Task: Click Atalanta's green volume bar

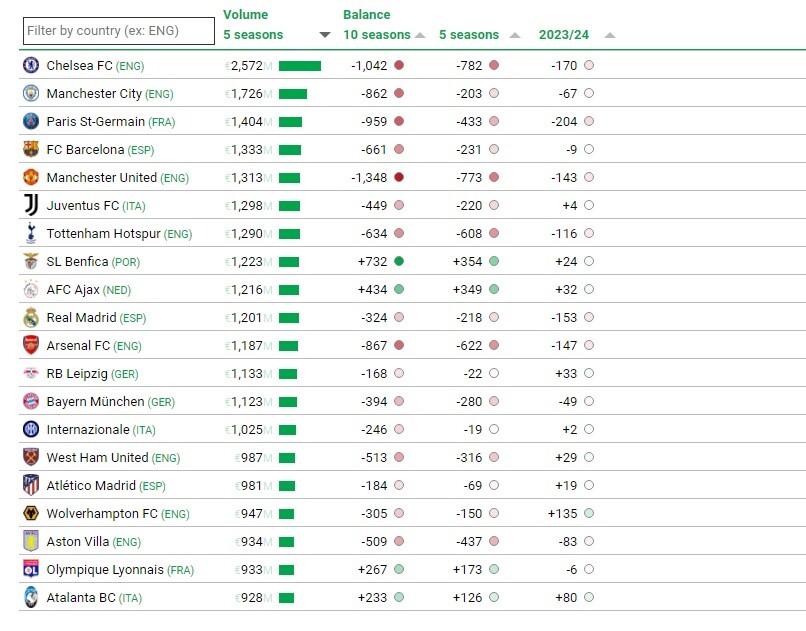Action: pyautogui.click(x=287, y=598)
